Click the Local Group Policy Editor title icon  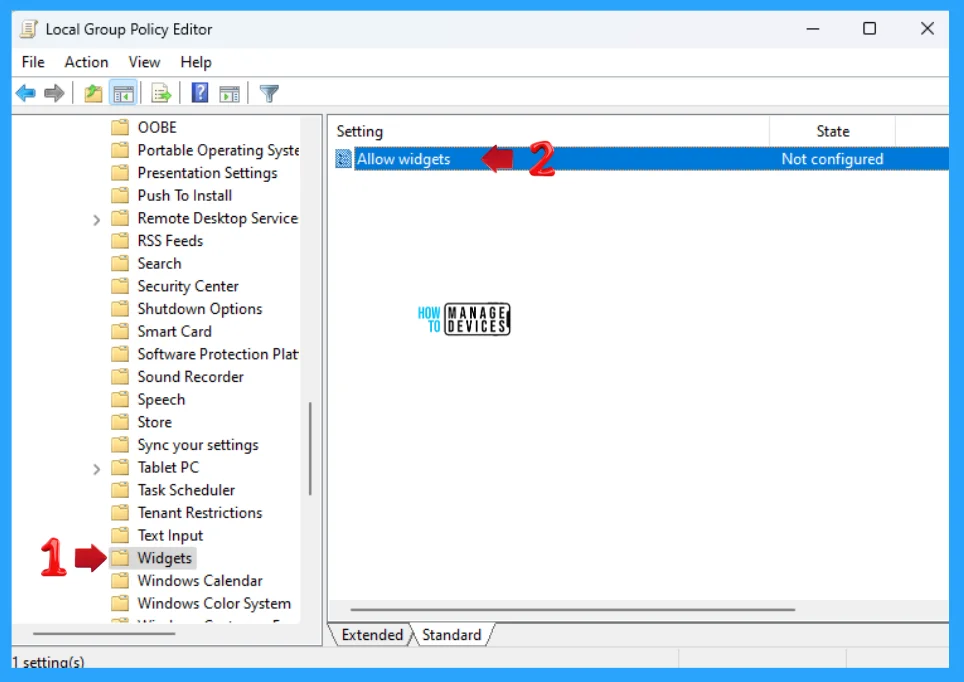click(x=29, y=29)
